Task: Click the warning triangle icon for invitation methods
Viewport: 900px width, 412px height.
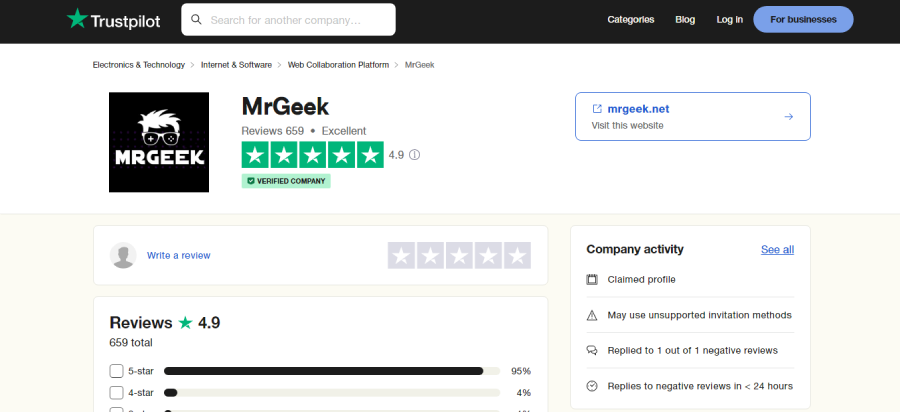Action: click(592, 315)
